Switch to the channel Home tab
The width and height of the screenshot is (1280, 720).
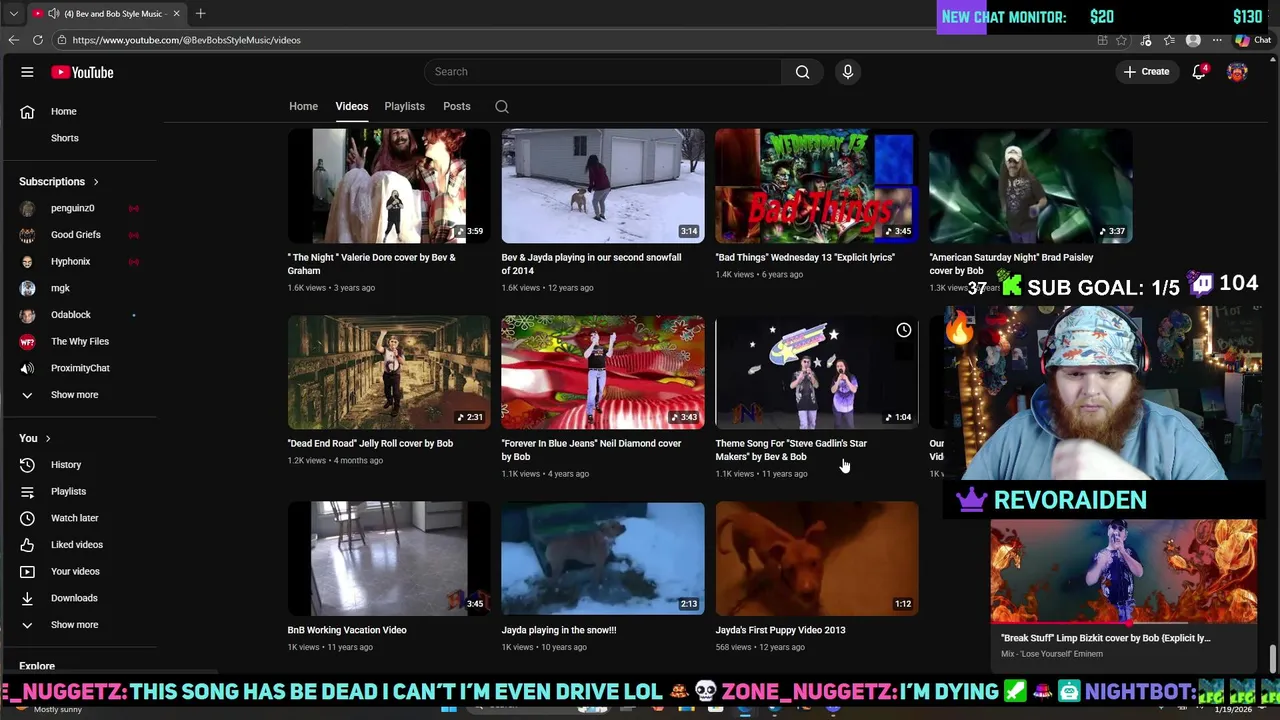303,106
